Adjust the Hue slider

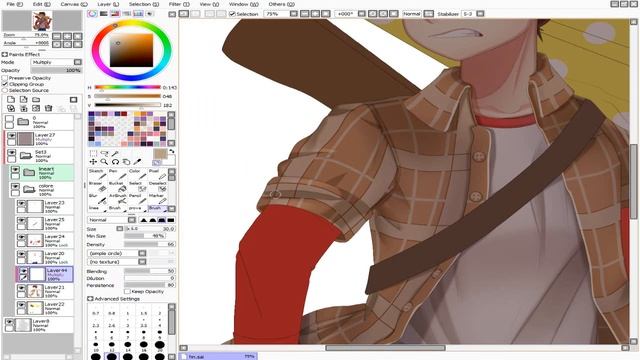[x=127, y=87]
